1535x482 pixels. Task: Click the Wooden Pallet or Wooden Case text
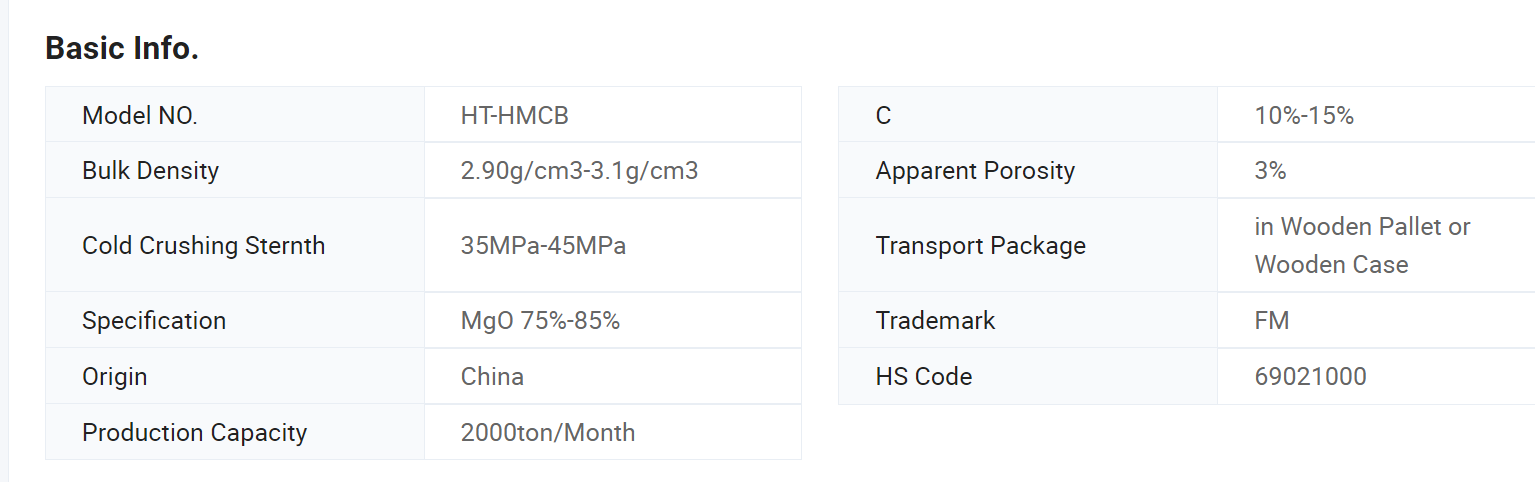pyautogui.click(x=1363, y=245)
